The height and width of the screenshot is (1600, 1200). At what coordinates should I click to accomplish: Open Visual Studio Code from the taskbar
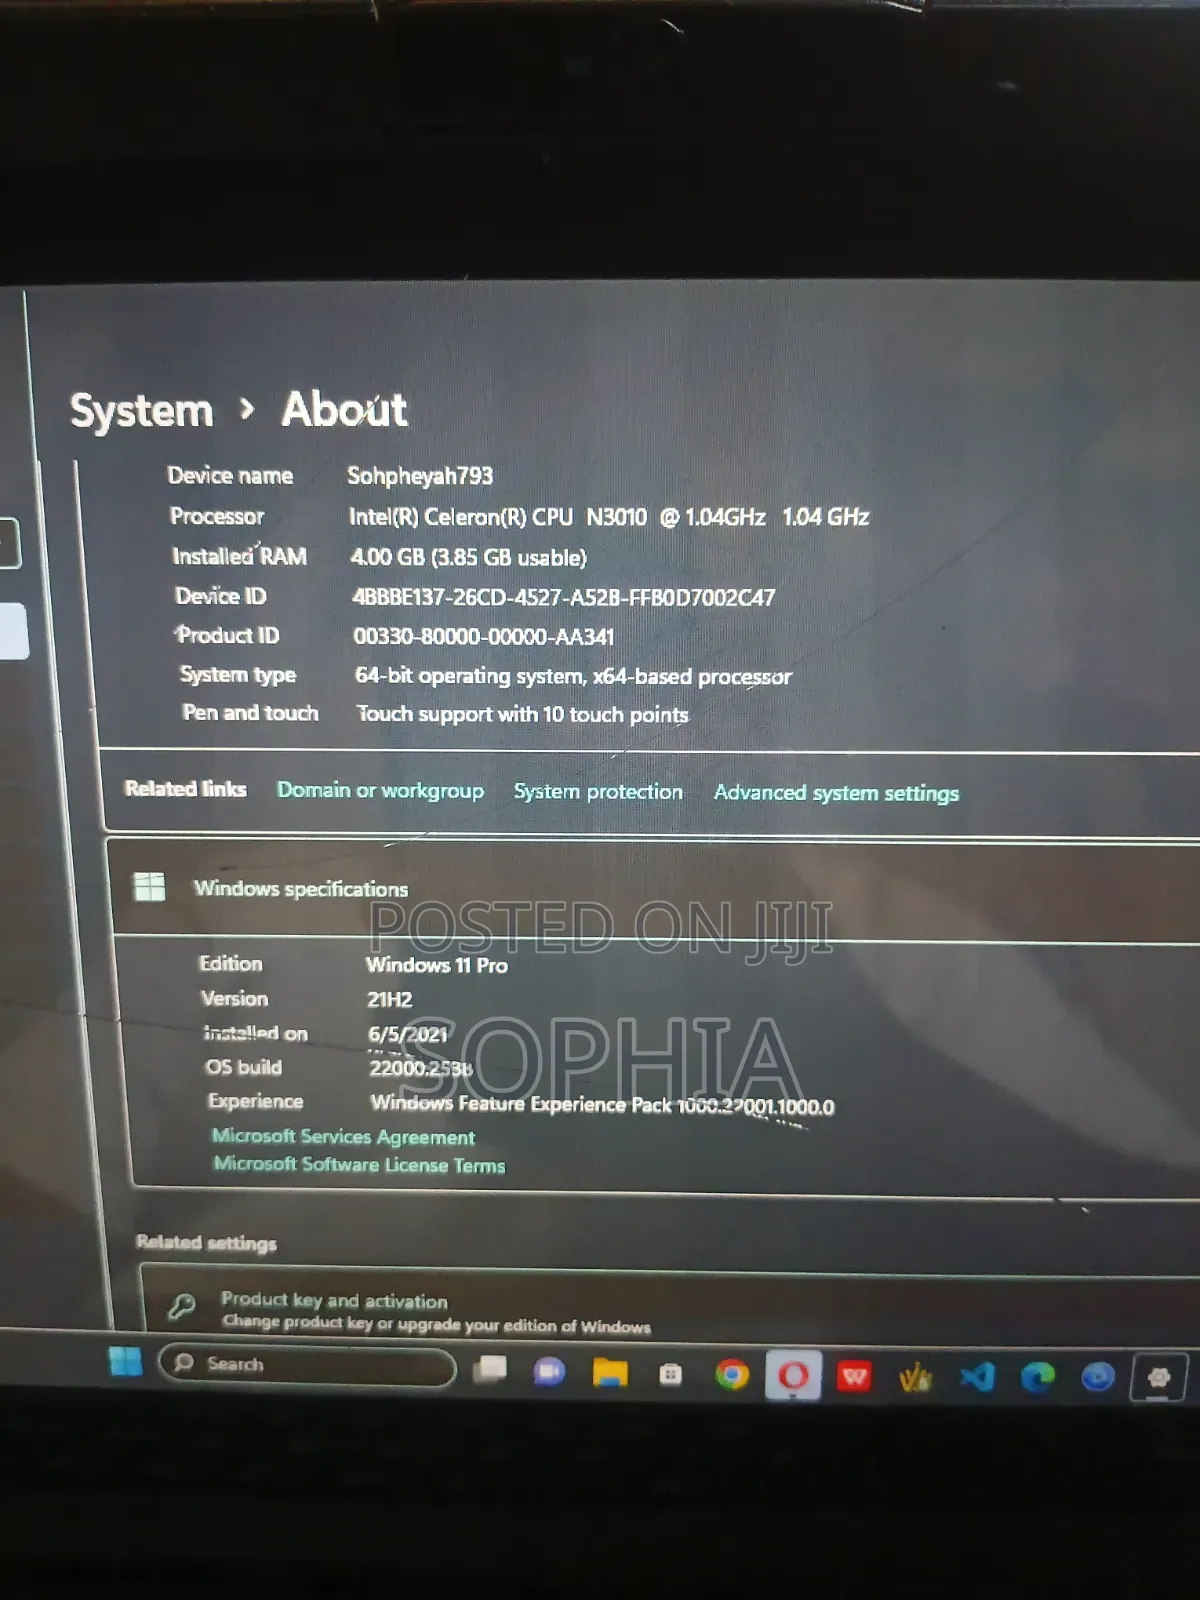tap(977, 1377)
